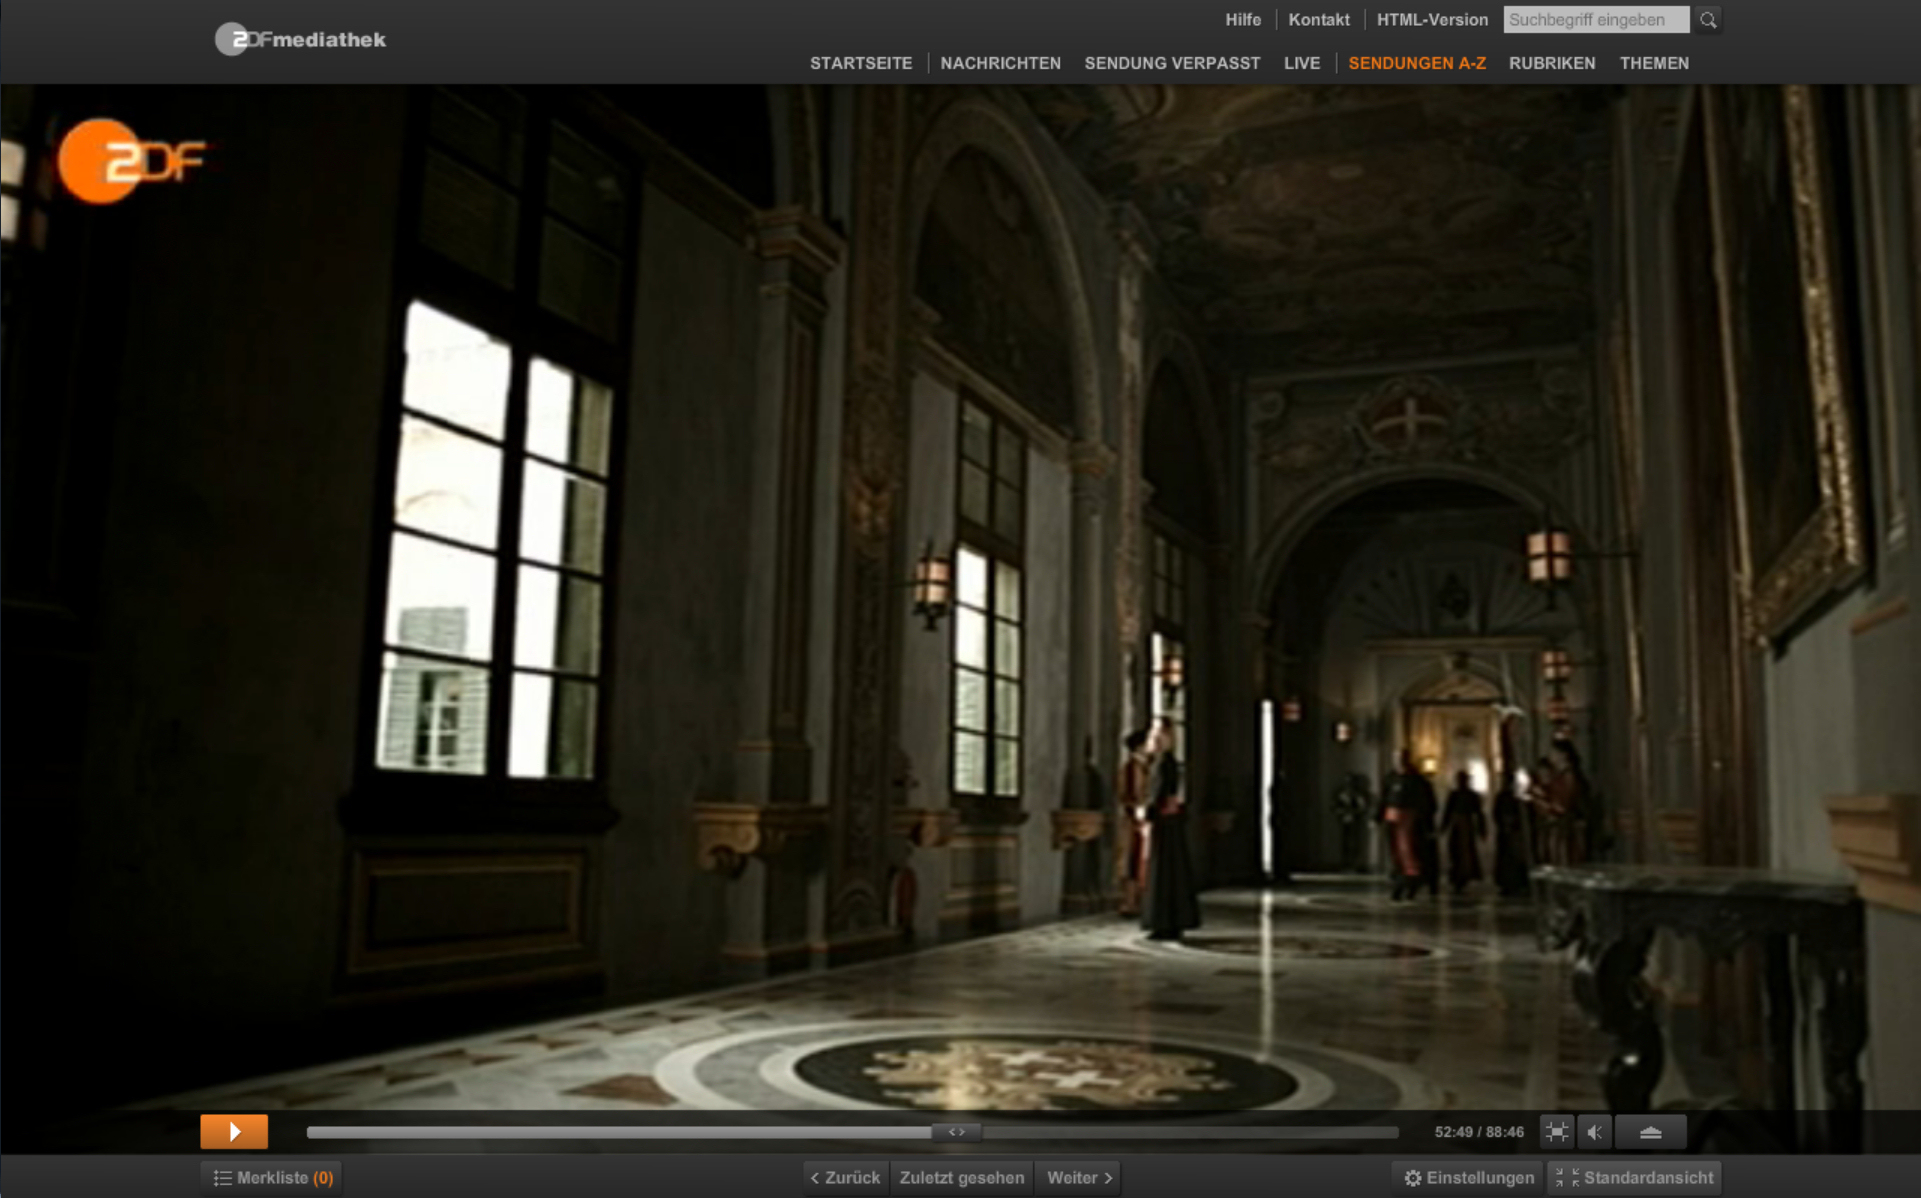Open the Merkliste watchlist
1921x1198 pixels.
click(x=272, y=1178)
